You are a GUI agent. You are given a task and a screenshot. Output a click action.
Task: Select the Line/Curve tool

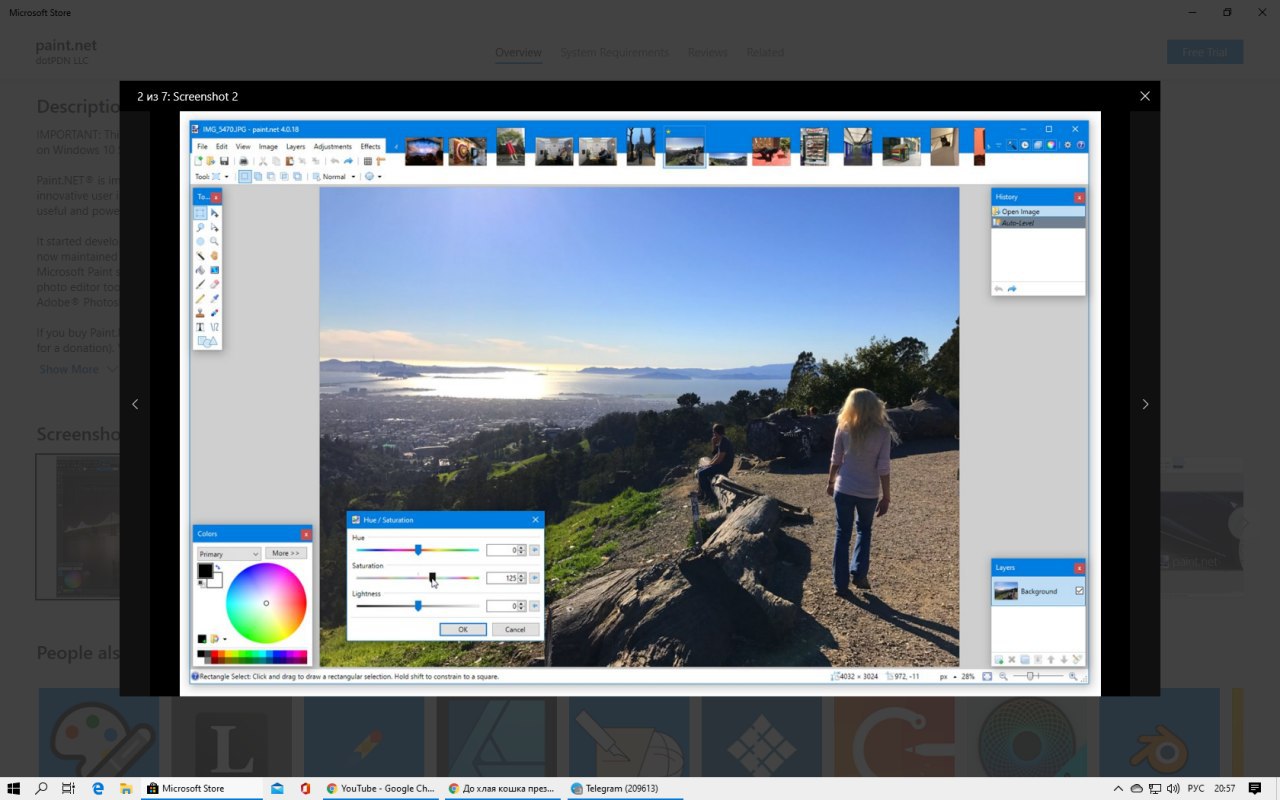[215, 327]
